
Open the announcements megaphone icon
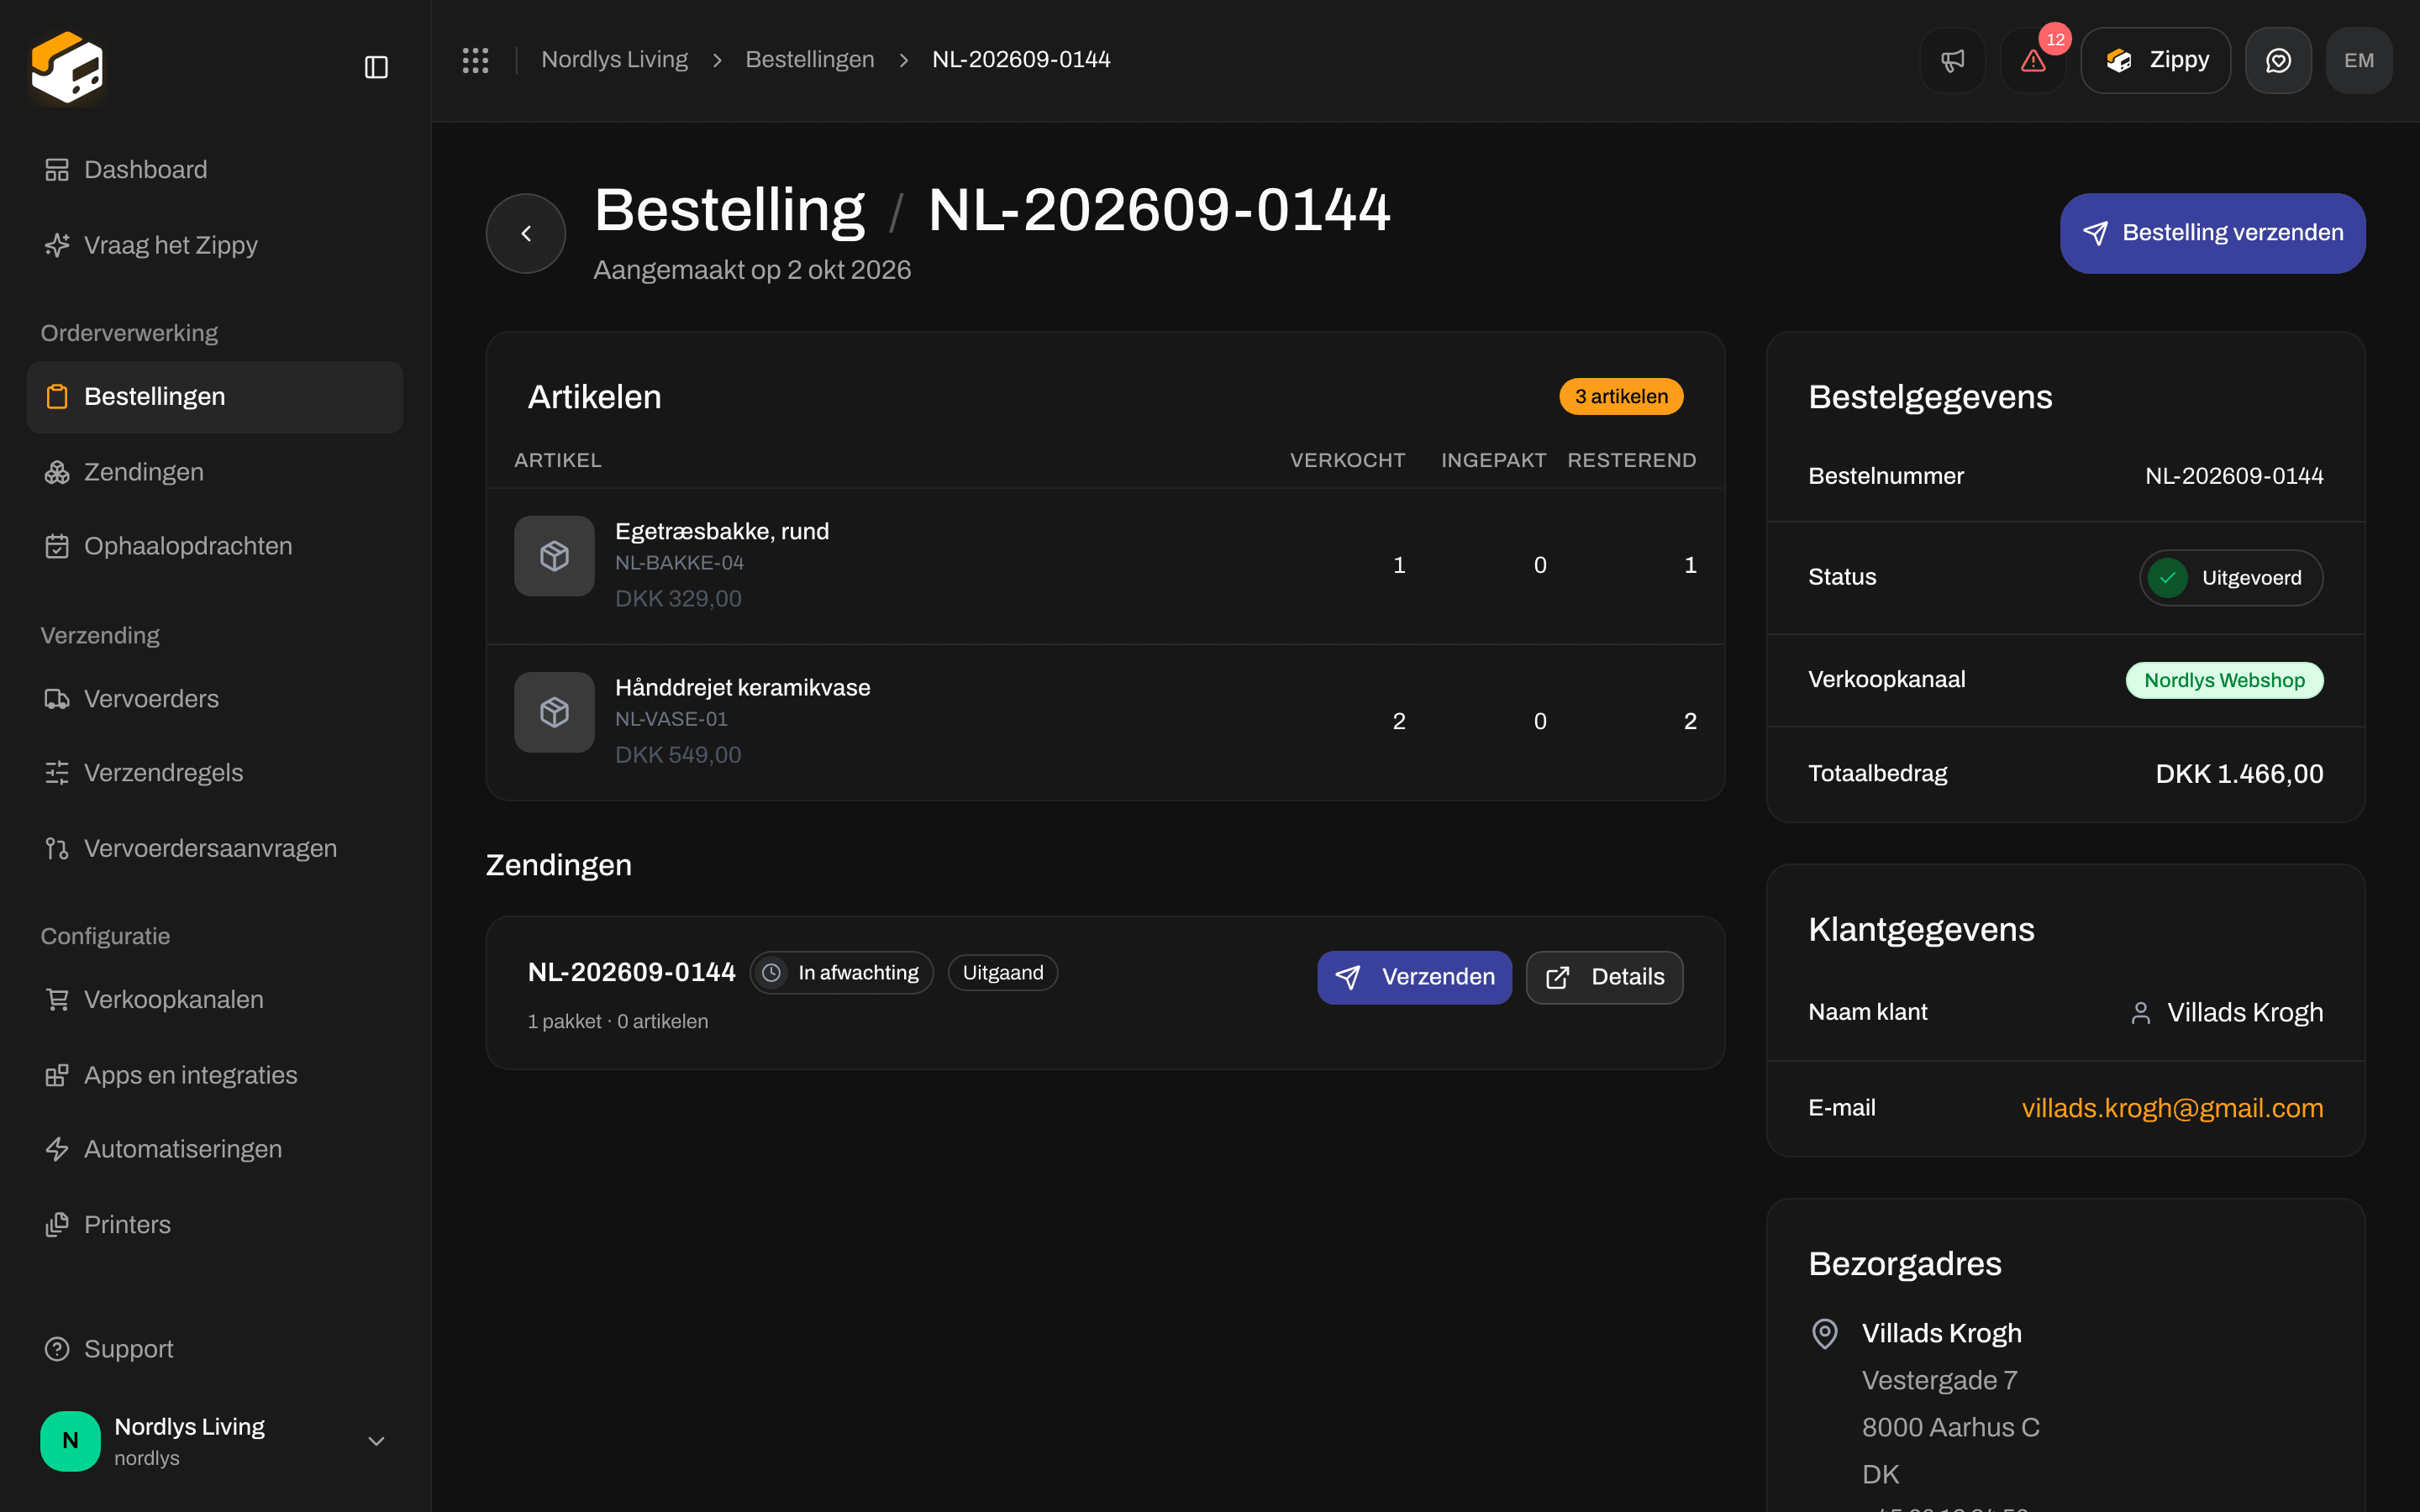tap(1952, 60)
